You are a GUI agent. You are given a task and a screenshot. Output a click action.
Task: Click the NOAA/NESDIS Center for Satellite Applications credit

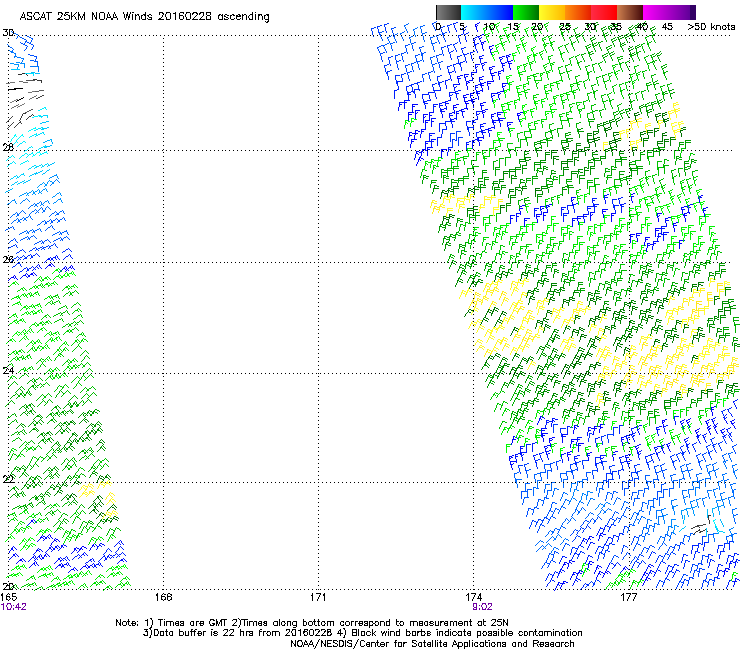pyautogui.click(x=432, y=644)
